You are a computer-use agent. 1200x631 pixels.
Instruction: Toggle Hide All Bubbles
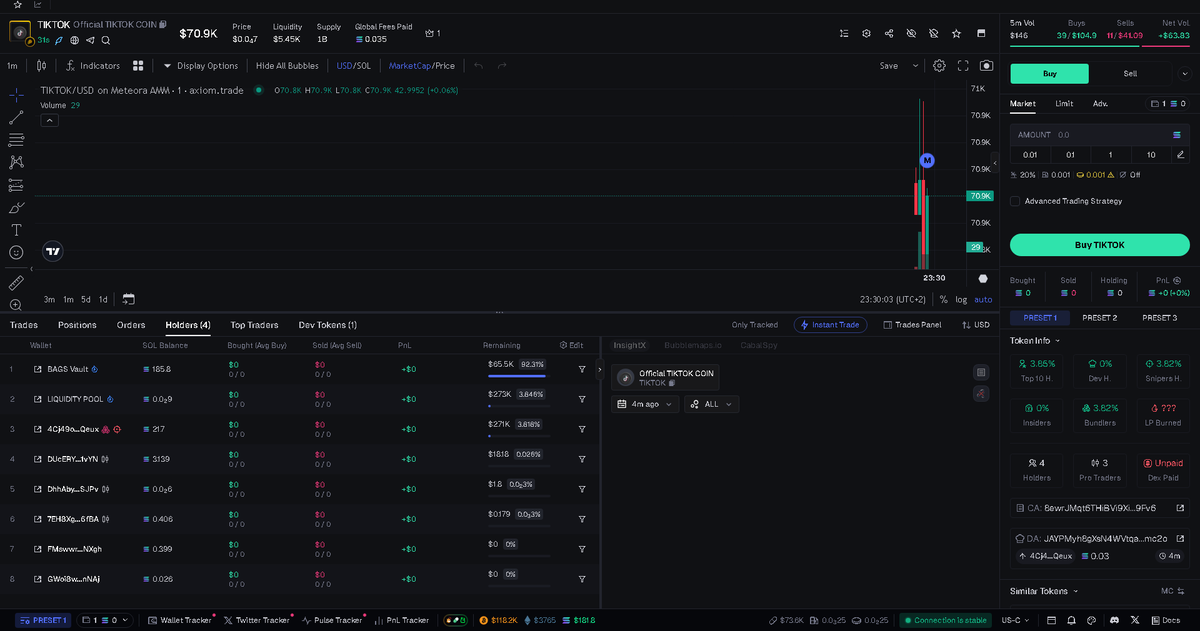click(x=287, y=66)
